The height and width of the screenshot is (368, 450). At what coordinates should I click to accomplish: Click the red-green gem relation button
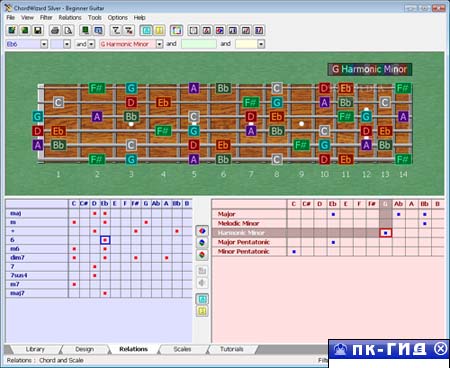tap(202, 255)
